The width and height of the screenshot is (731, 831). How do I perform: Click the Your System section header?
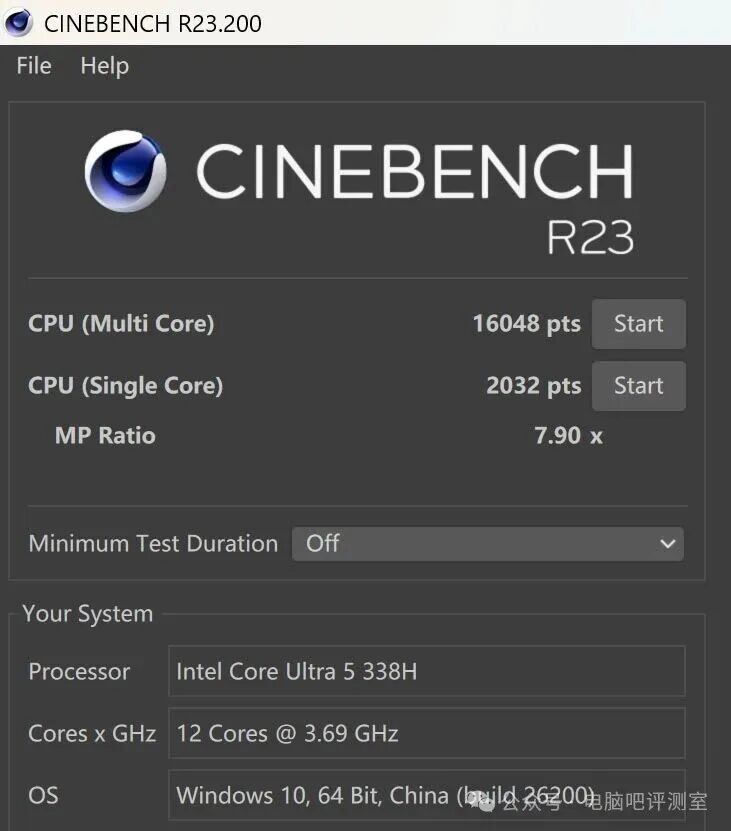click(x=88, y=613)
